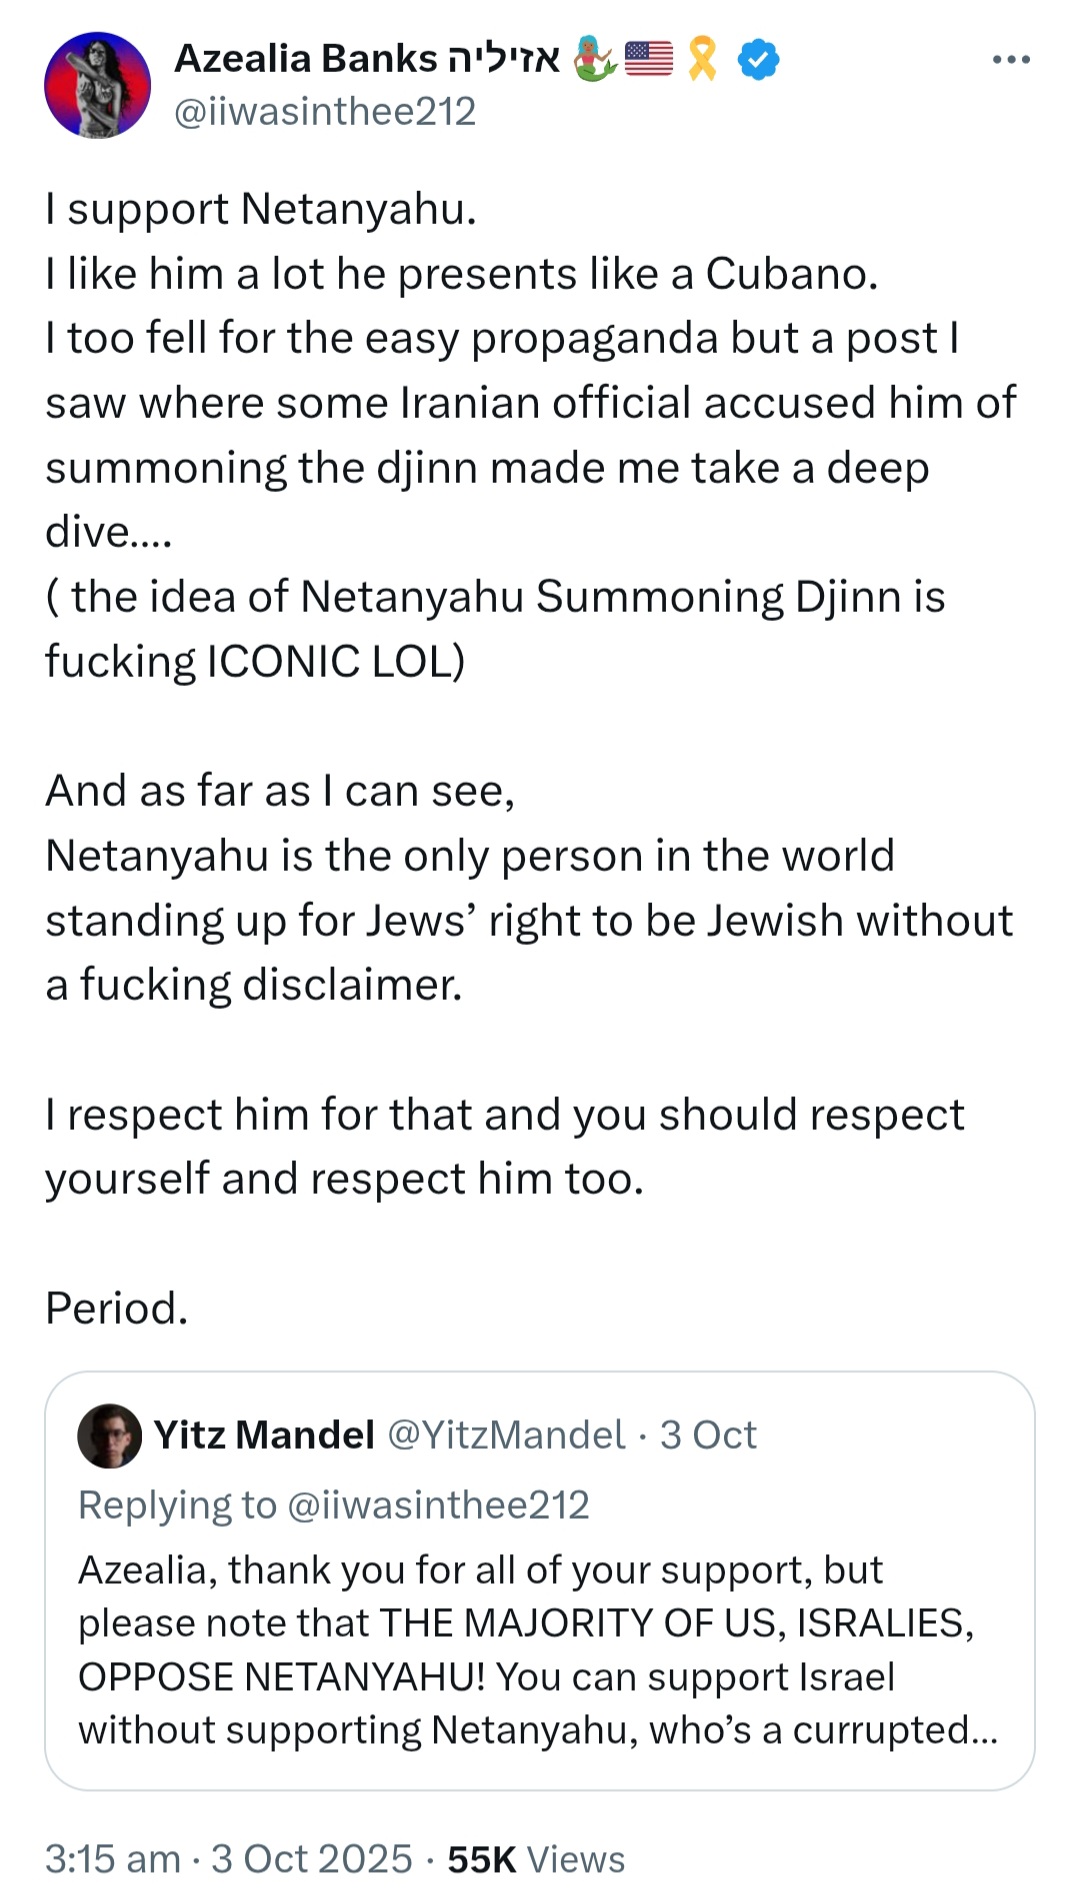Click the mermaid emoji beside the name
The height and width of the screenshot is (1903, 1080).
point(596,59)
